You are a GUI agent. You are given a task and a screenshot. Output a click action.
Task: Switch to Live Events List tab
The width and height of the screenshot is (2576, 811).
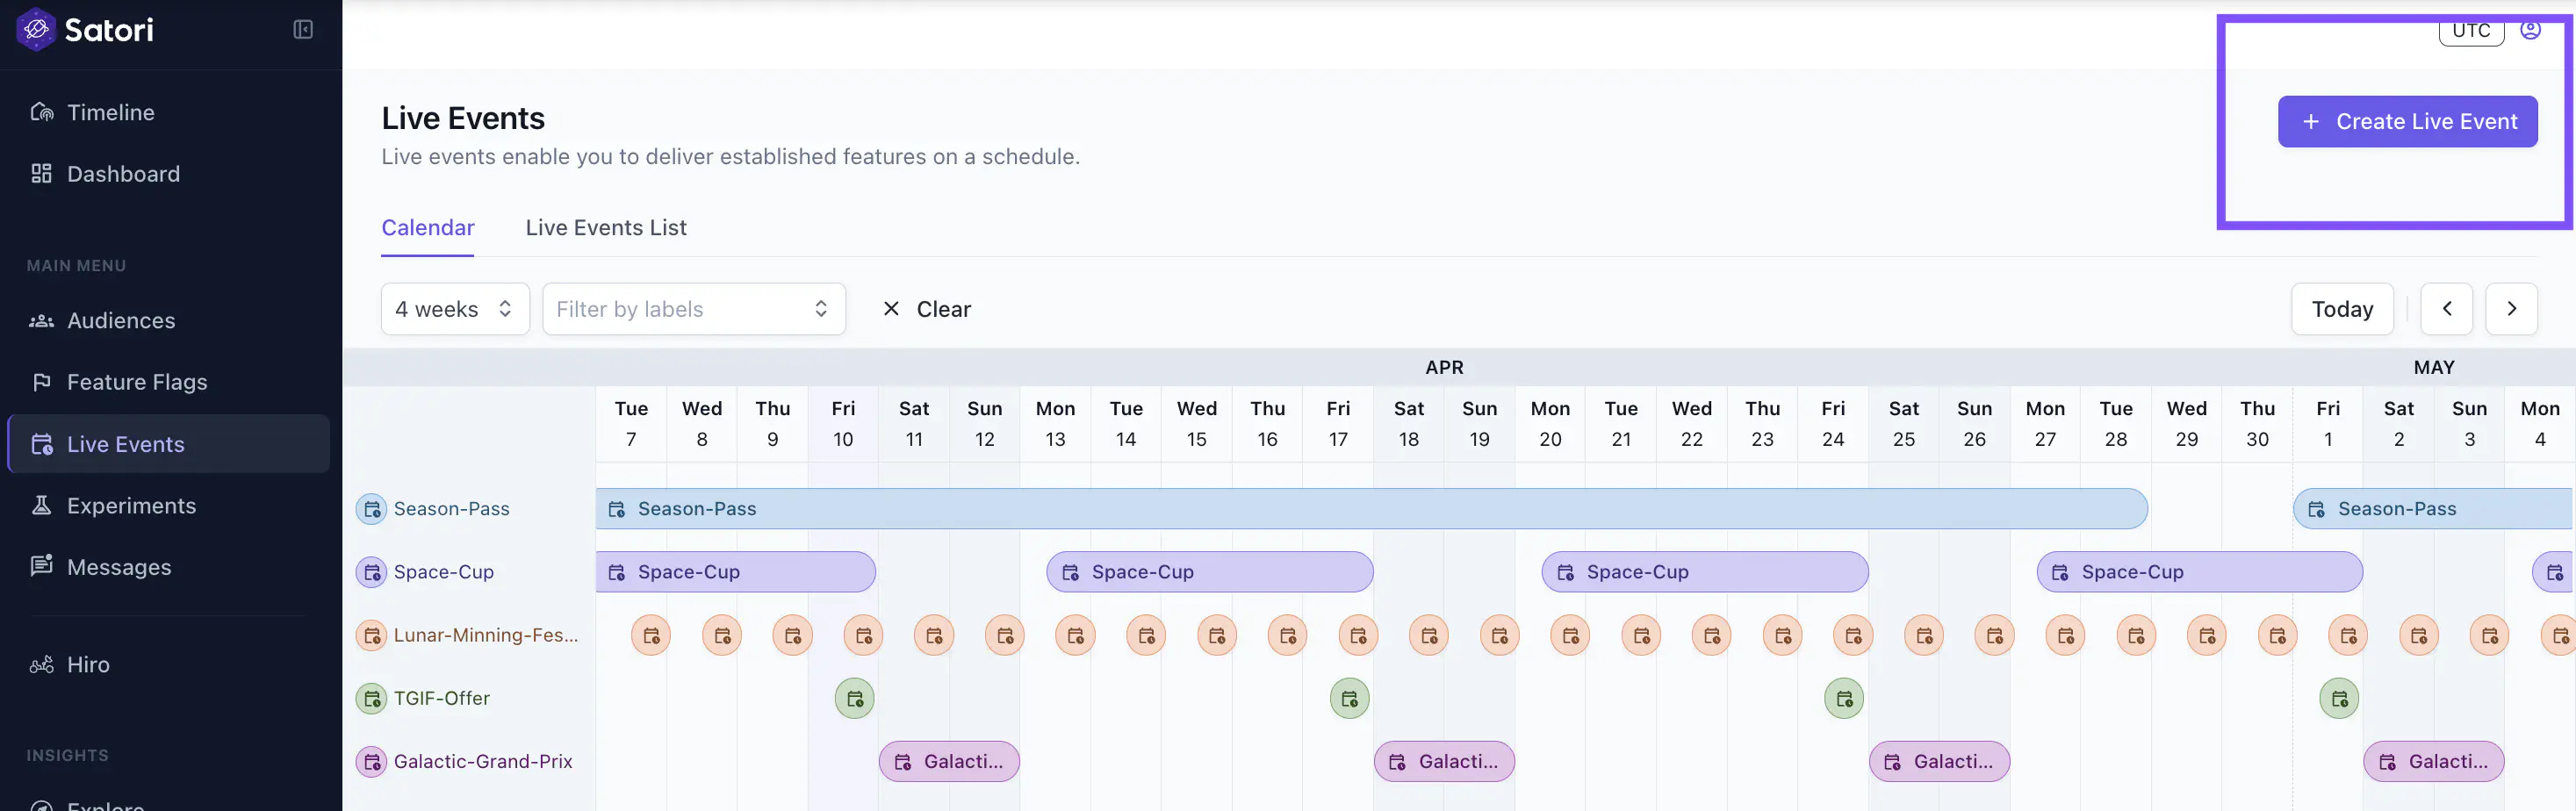[x=606, y=228]
